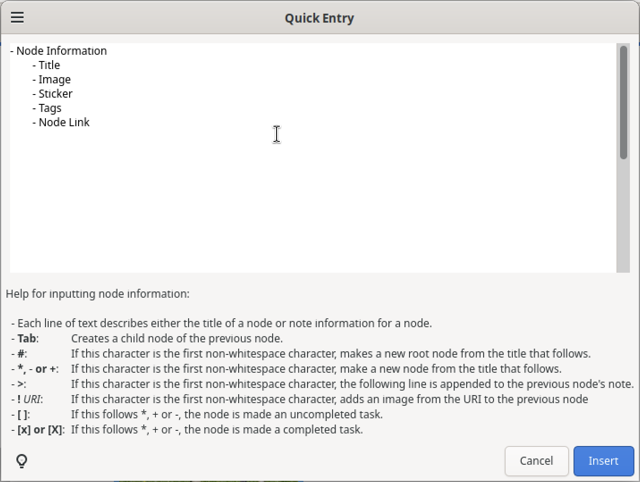Click the "makes a new root node" description

[x=331, y=354]
